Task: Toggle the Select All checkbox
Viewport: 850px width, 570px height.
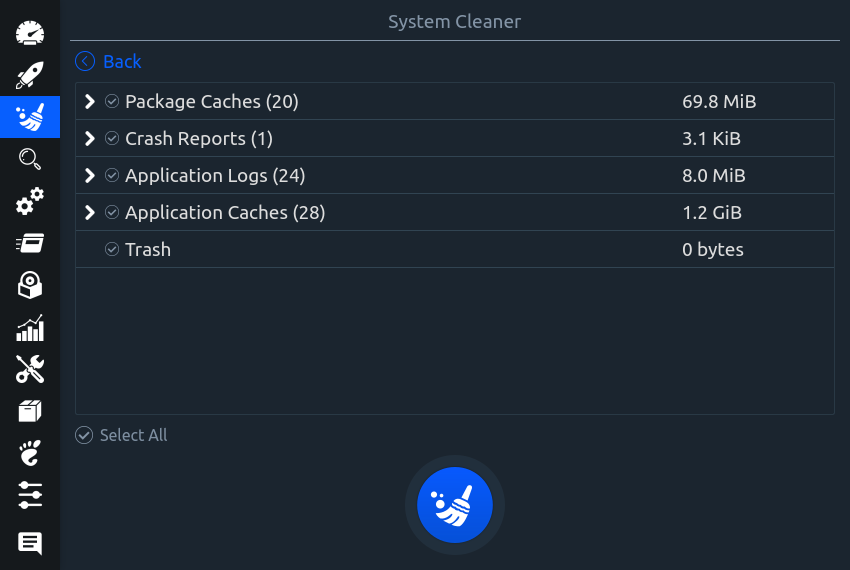Action: click(84, 435)
